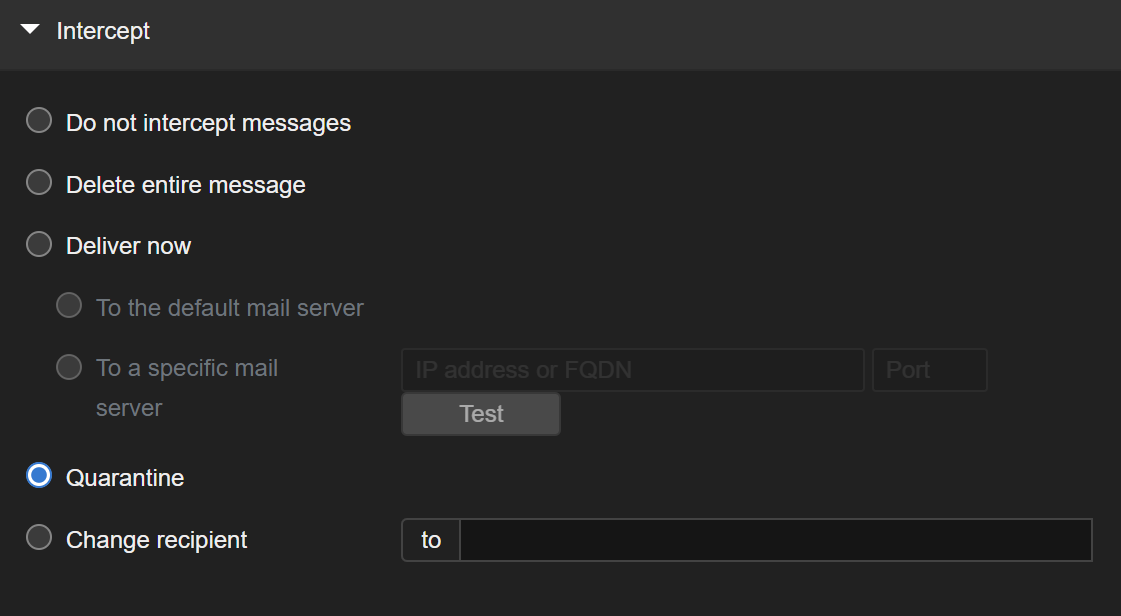
Task: Click the selected Quarantine radio button
Action: tap(39, 476)
